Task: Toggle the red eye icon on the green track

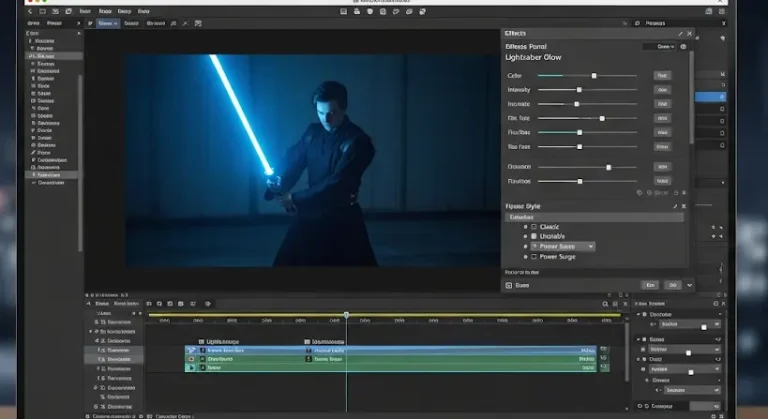Action: tap(191, 359)
